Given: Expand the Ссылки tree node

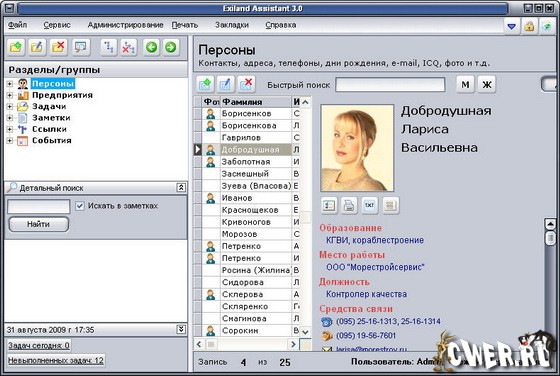Looking at the screenshot, I should tap(10, 129).
